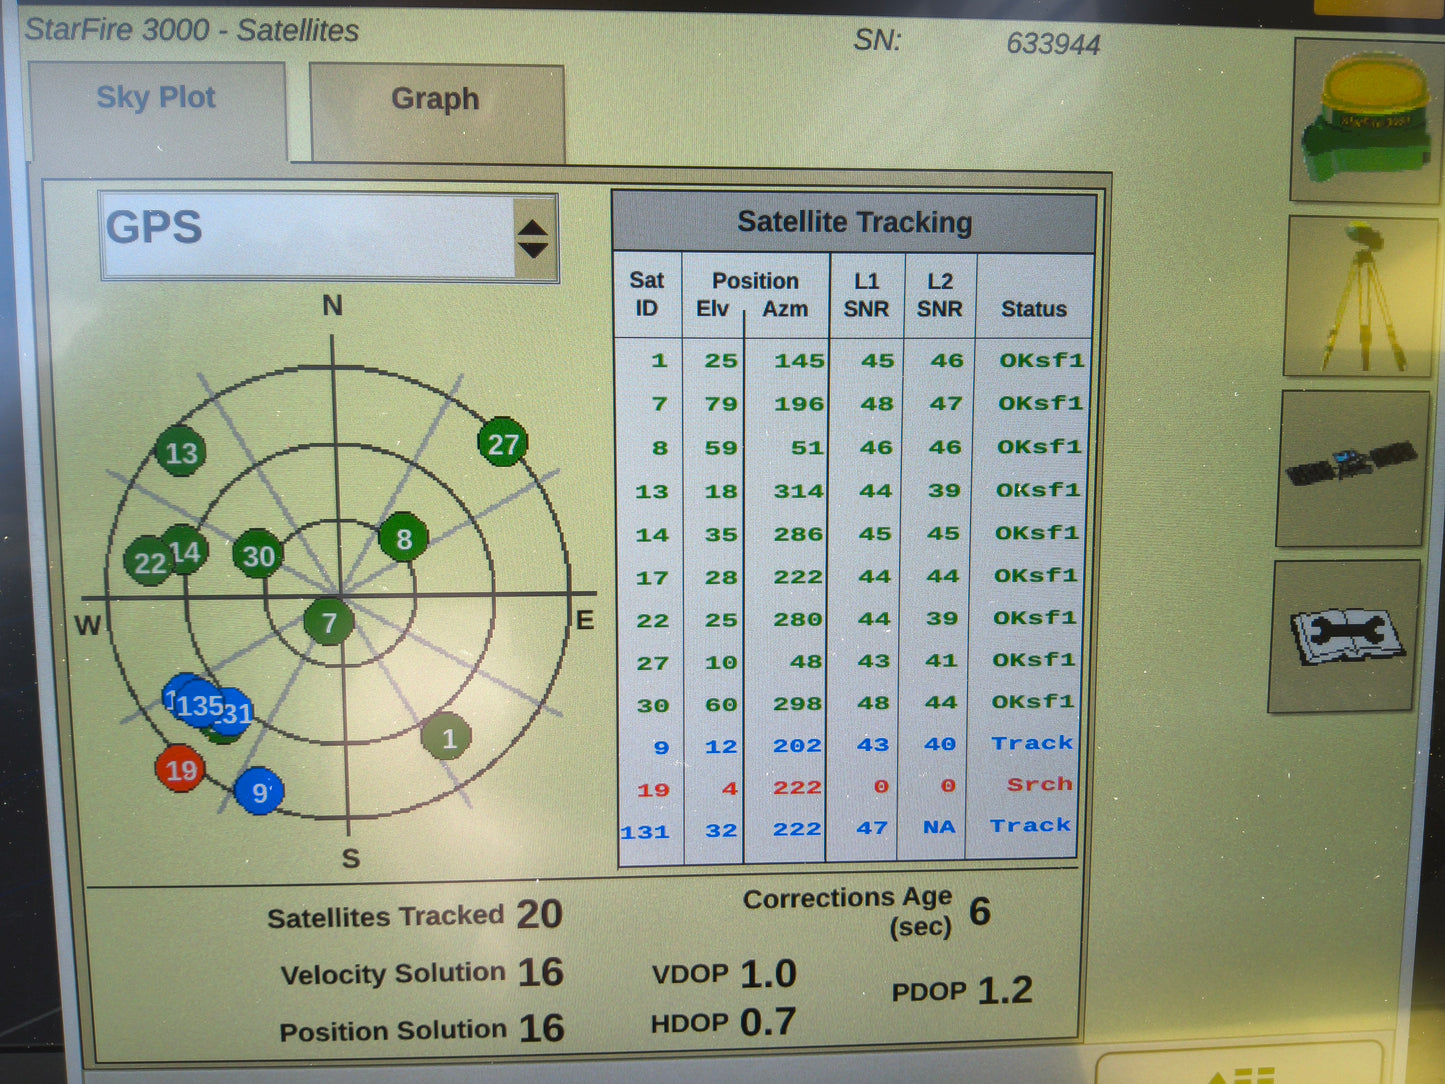Click Sat ID 17 in tracking table
This screenshot has width=1445, height=1084.
[x=652, y=578]
